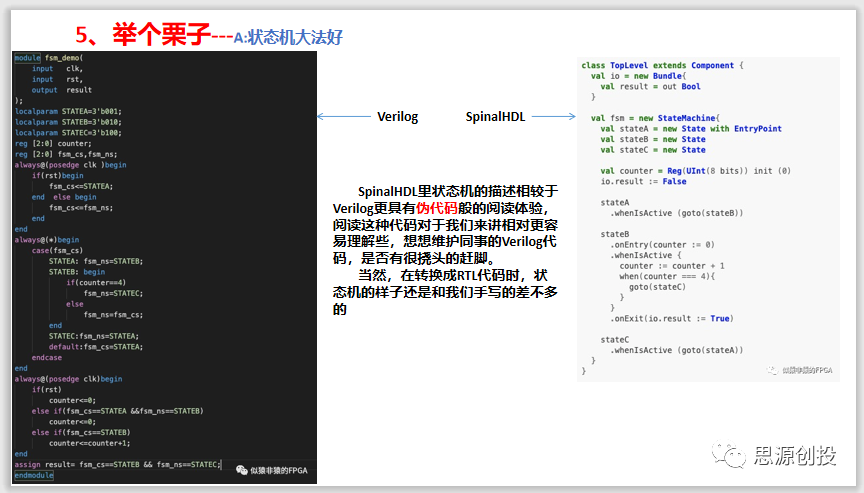Click the 'SpinalHDL' label
864x493 pixels.
(x=495, y=117)
